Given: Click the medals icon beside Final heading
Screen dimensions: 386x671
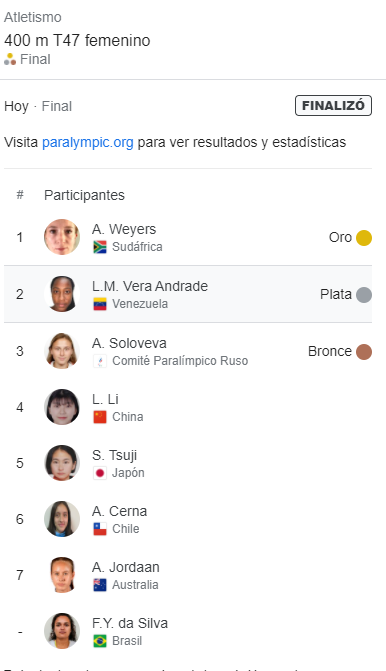Looking at the screenshot, I should [x=10, y=59].
